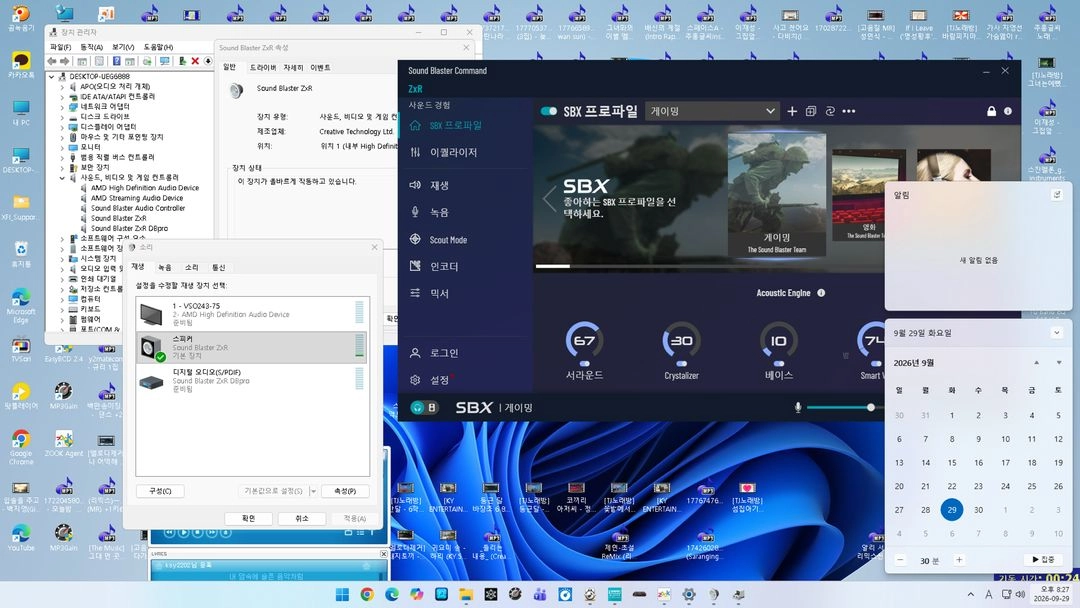1080x608 pixels.
Task: Open 기본값으로 설정 dropdown arrow in 소리 dialog
Action: pos(313,491)
